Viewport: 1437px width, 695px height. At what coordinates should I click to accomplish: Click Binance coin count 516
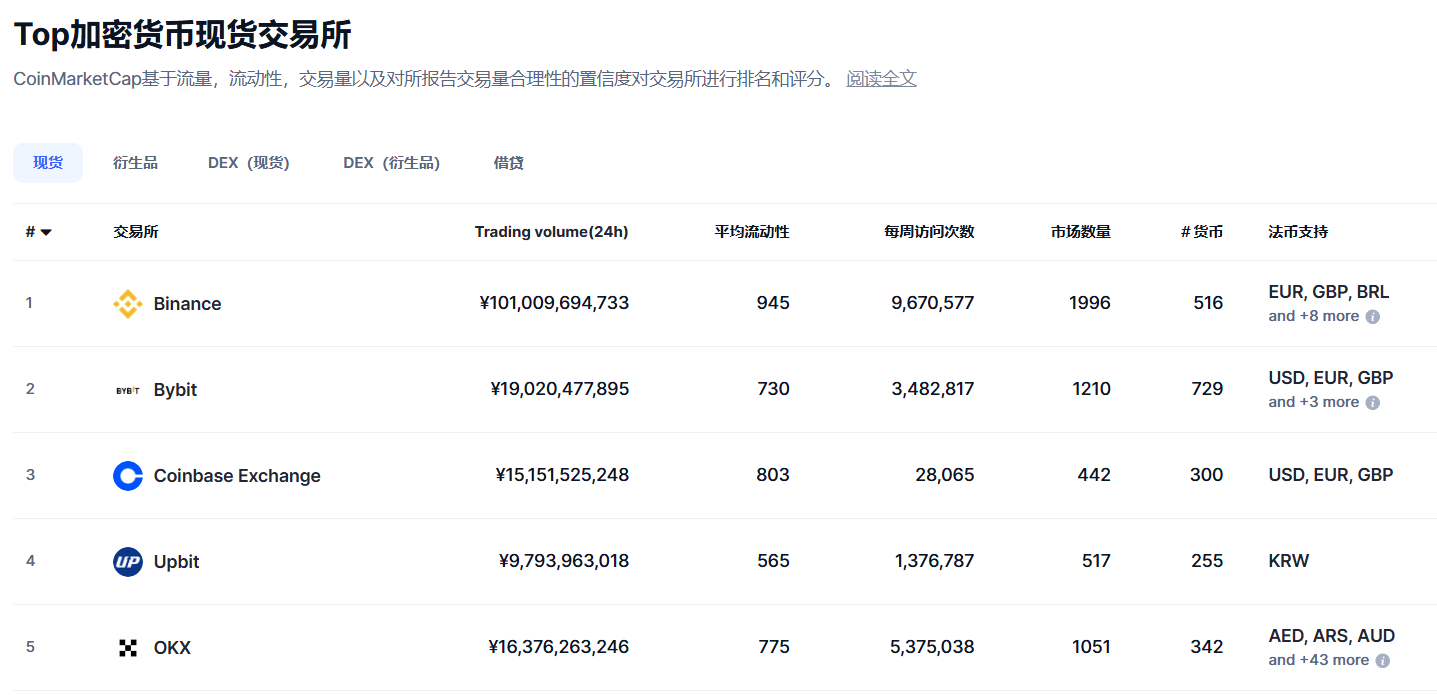tap(1208, 303)
